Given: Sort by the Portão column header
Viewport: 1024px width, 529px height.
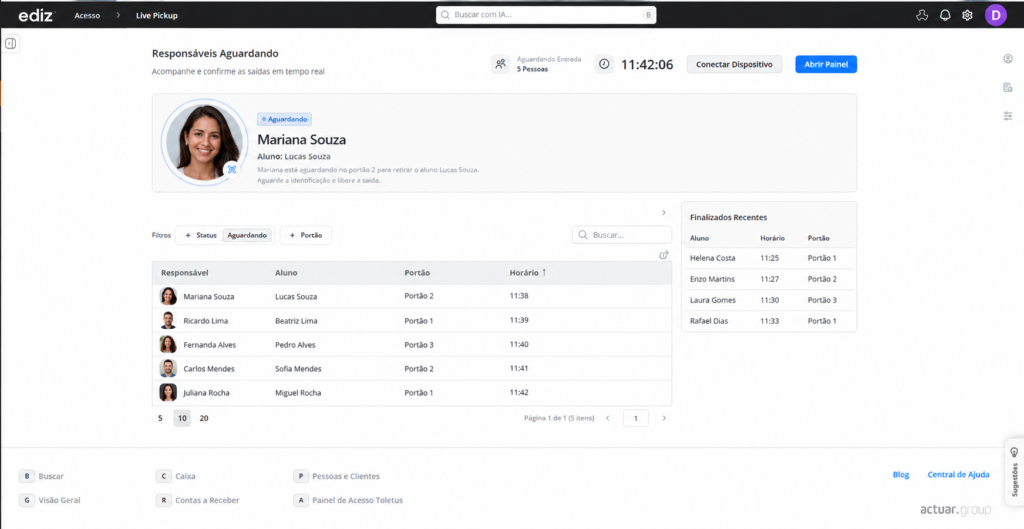Looking at the screenshot, I should pyautogui.click(x=417, y=273).
